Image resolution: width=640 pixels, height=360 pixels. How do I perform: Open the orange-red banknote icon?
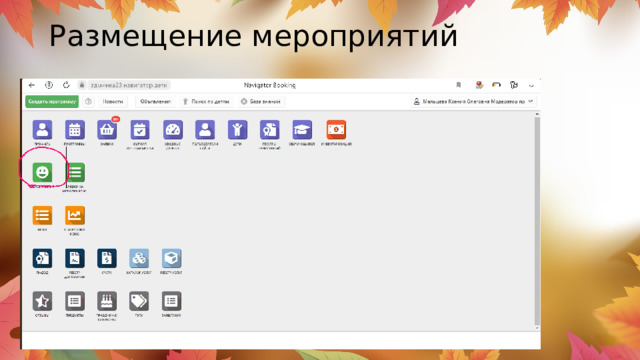336,130
